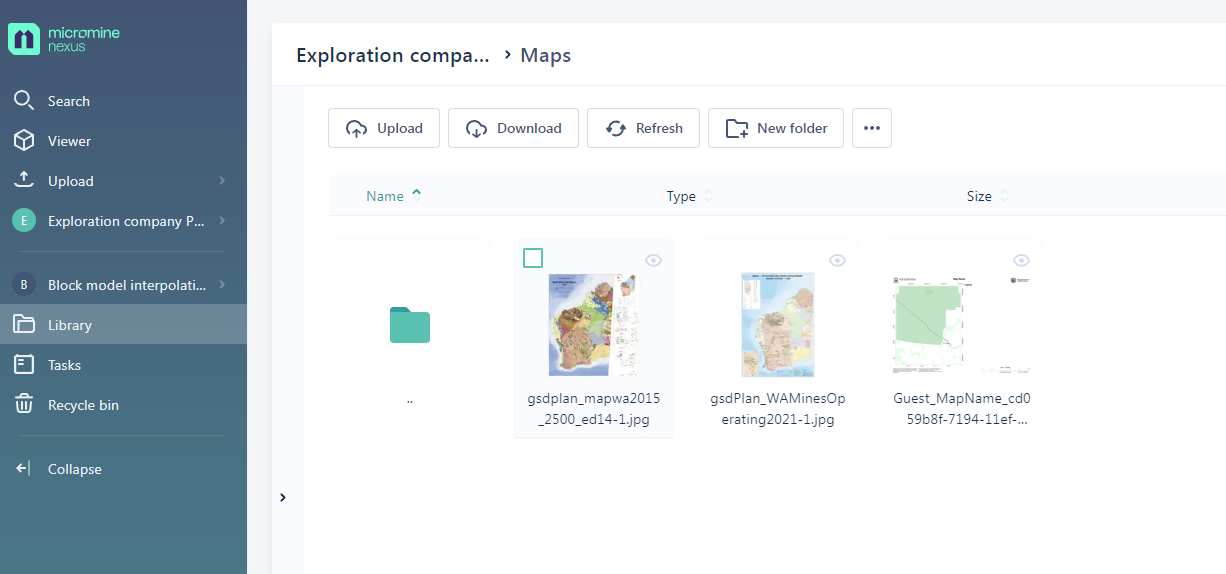Screen dimensions: 1226x574
Task: Open gsdPlan_WAMinesOperating2021 map thumbnail
Action: [x=777, y=325]
